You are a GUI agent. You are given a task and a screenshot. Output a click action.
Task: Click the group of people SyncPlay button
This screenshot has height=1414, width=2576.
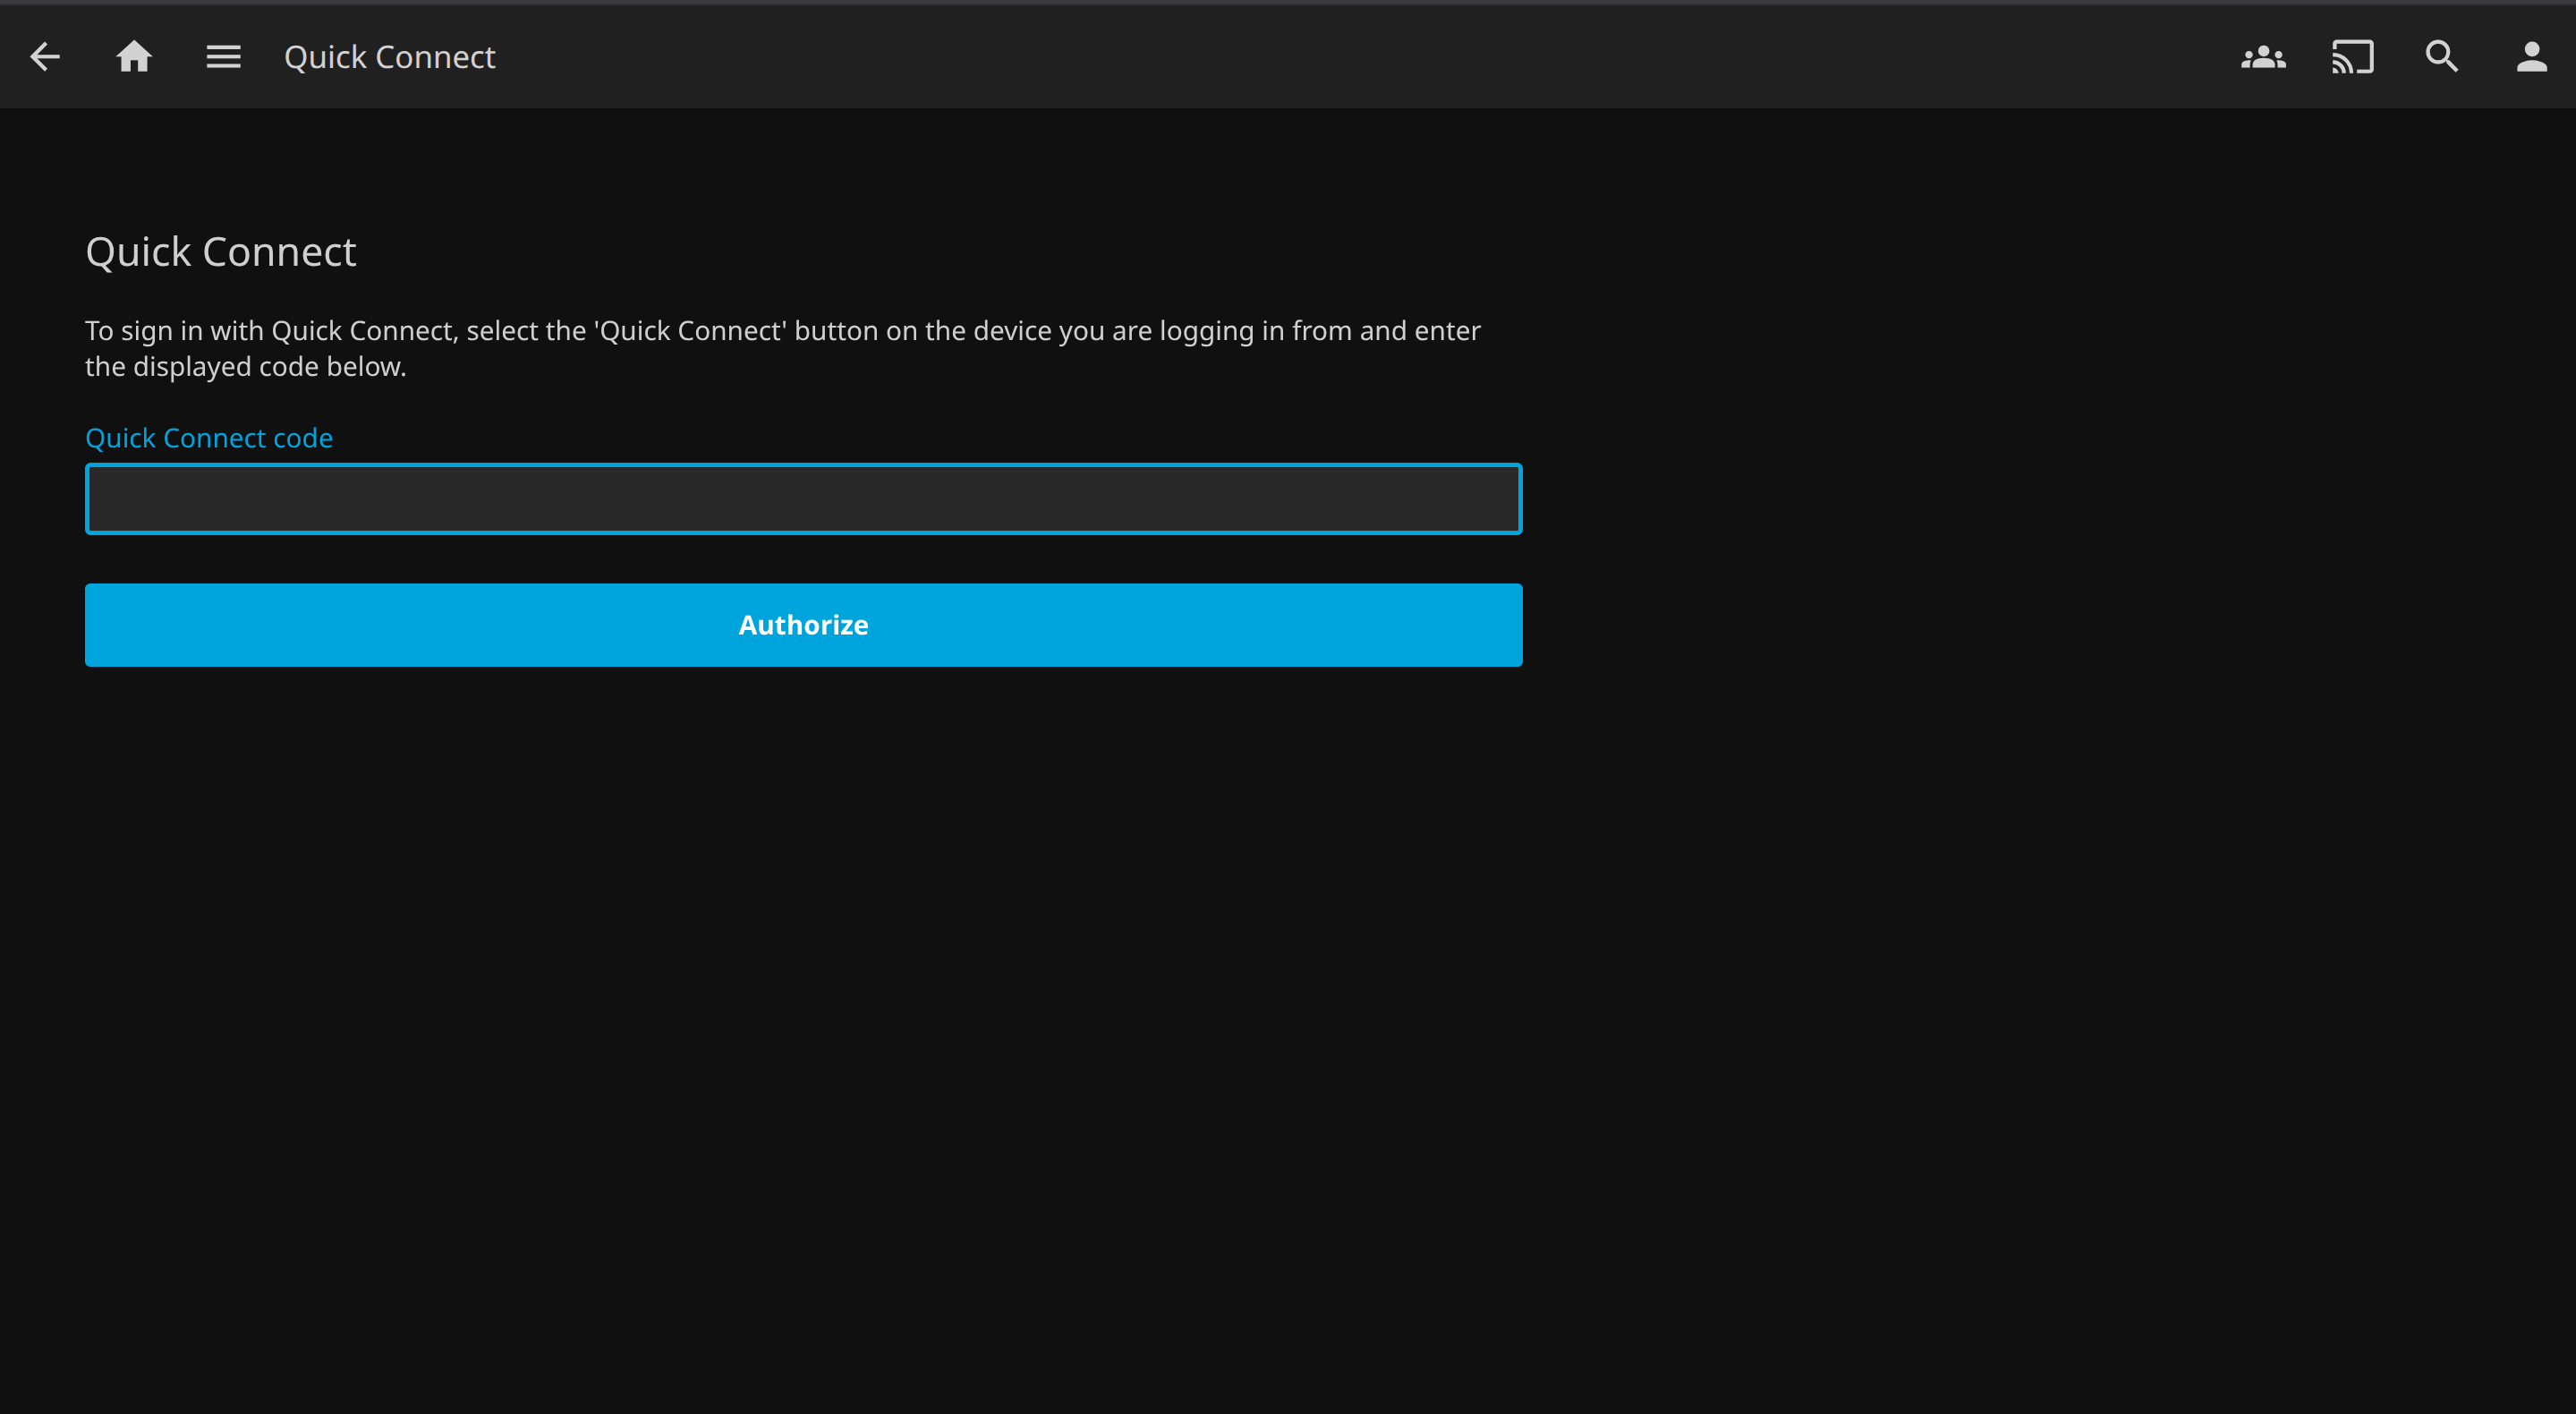[2263, 57]
